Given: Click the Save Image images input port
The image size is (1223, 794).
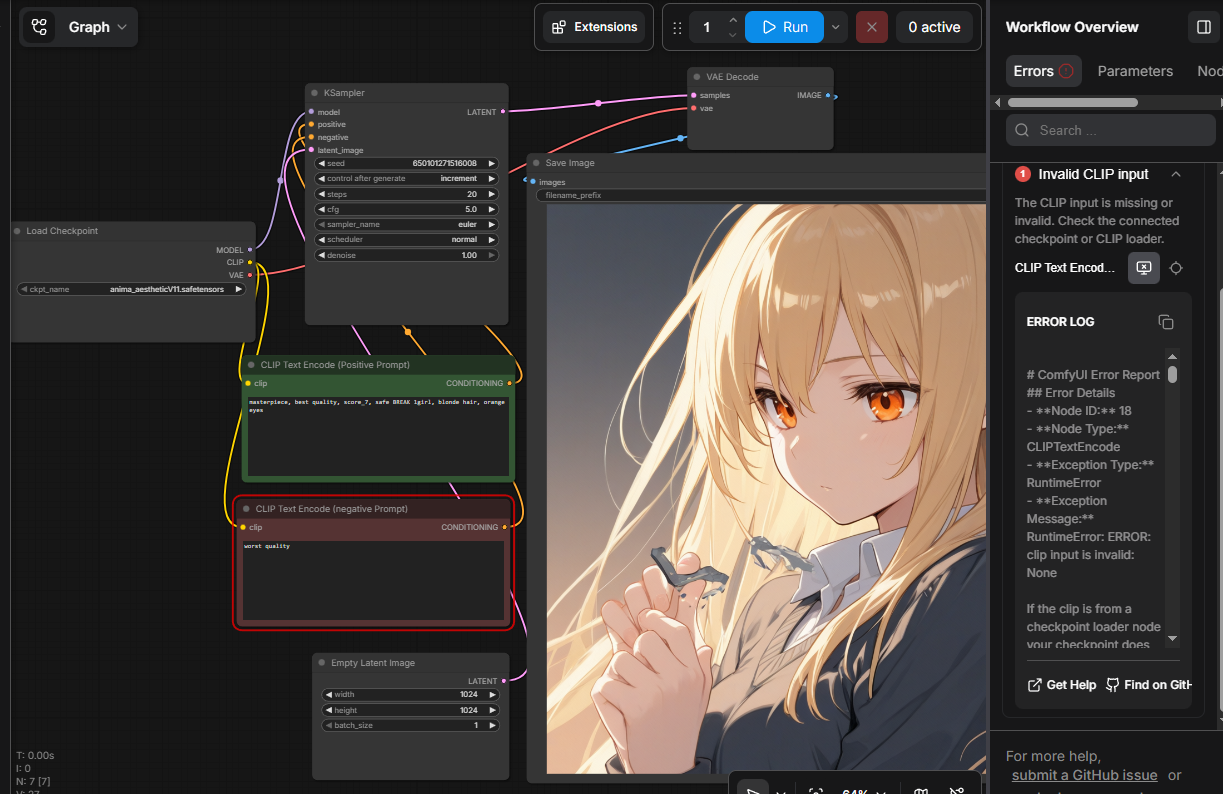Looking at the screenshot, I should click(x=533, y=181).
